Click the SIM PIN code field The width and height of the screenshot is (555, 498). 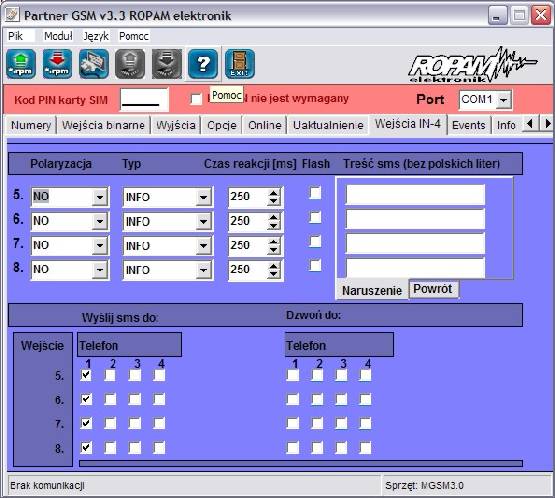coord(144,99)
